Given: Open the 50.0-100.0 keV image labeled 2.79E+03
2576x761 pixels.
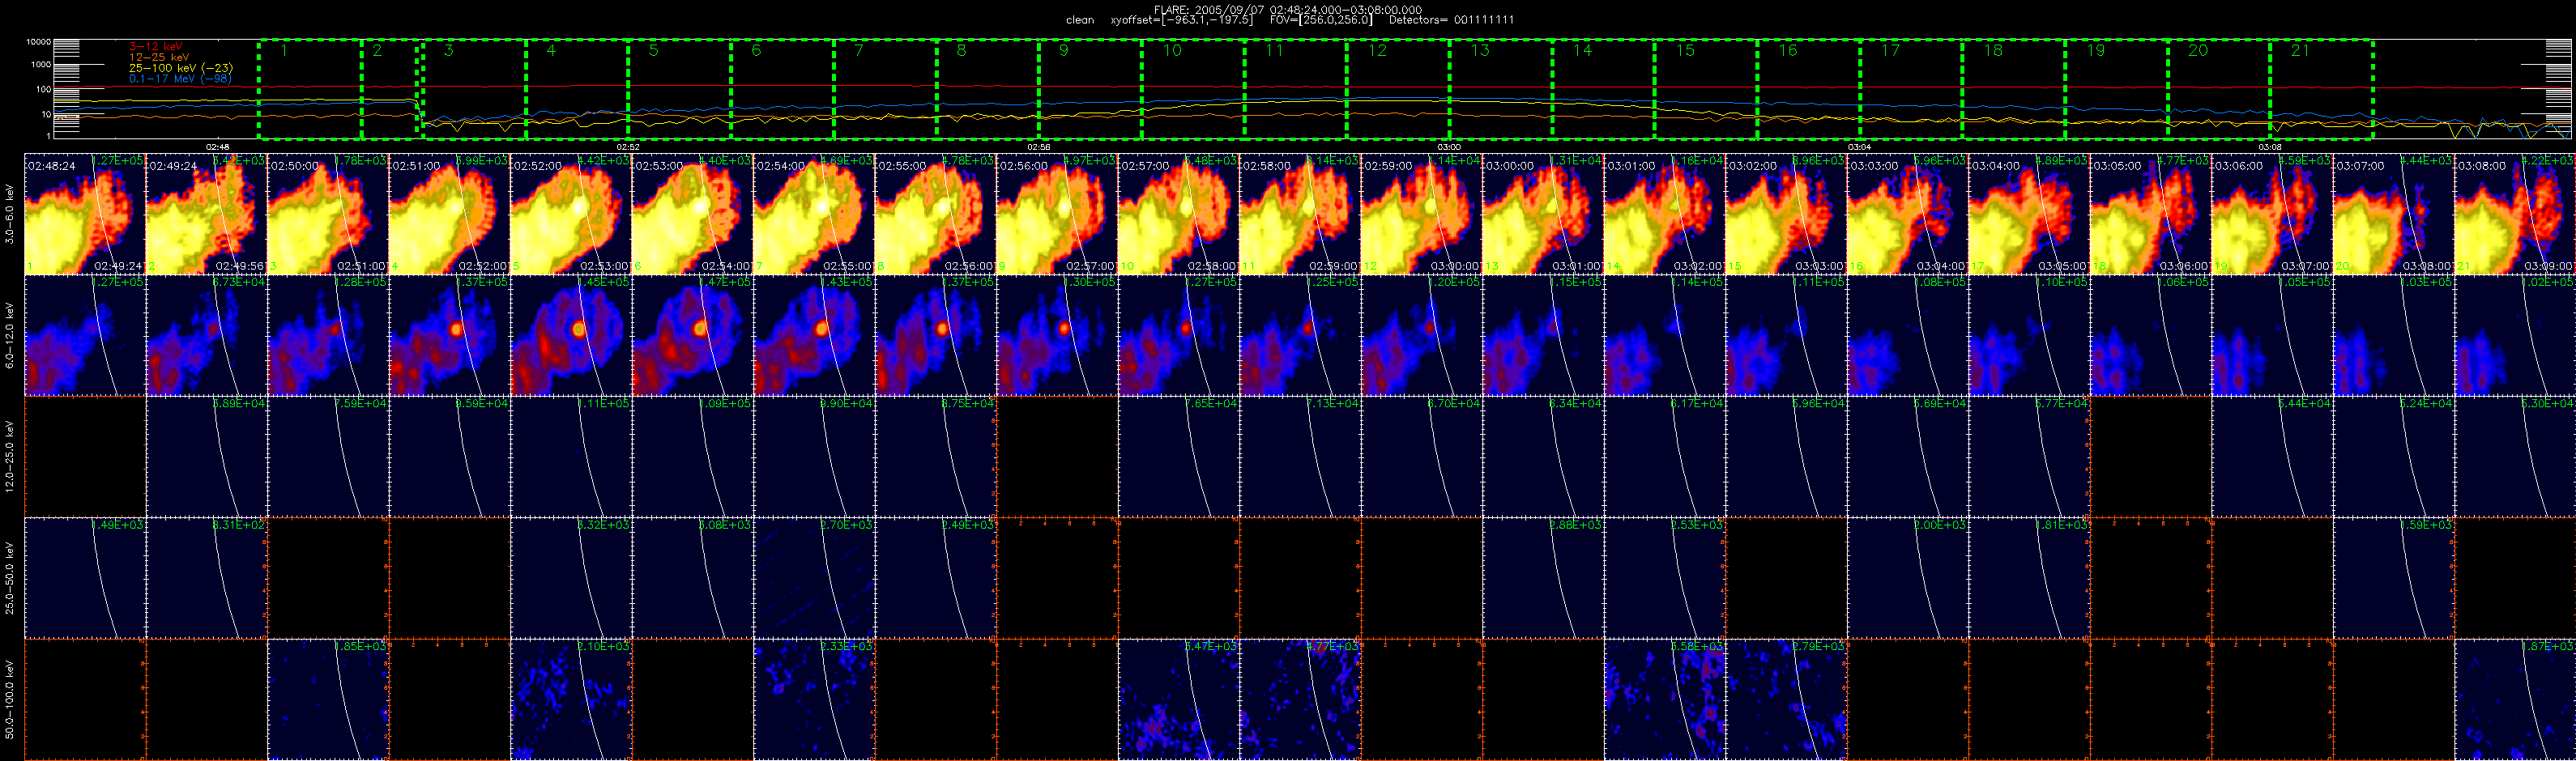Looking at the screenshot, I should [x=1786, y=699].
